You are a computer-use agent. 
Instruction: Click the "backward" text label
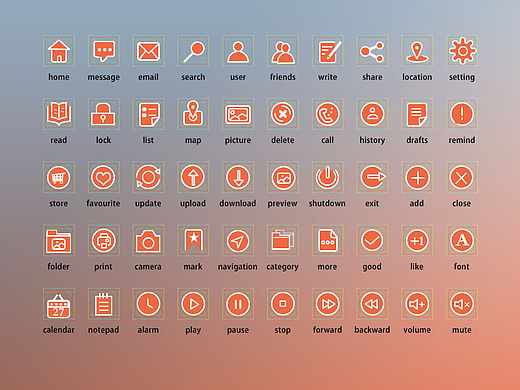pyautogui.click(x=372, y=330)
